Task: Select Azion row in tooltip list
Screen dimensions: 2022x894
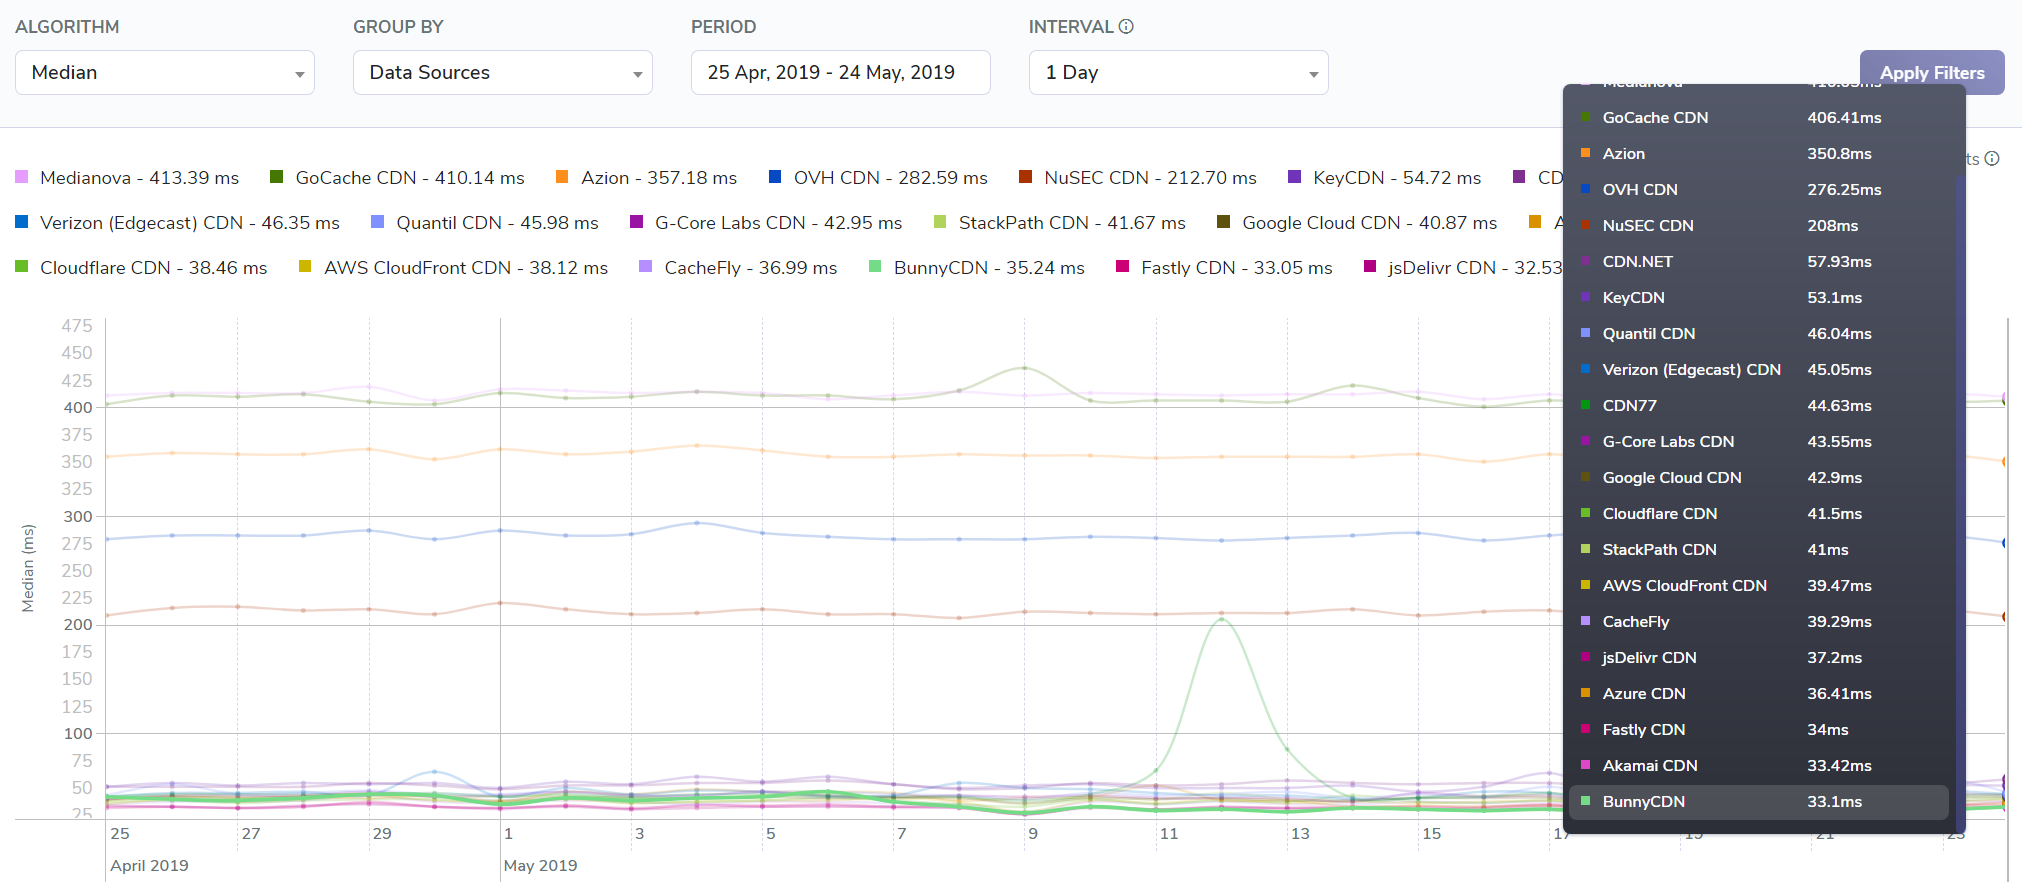Action: tap(1759, 154)
